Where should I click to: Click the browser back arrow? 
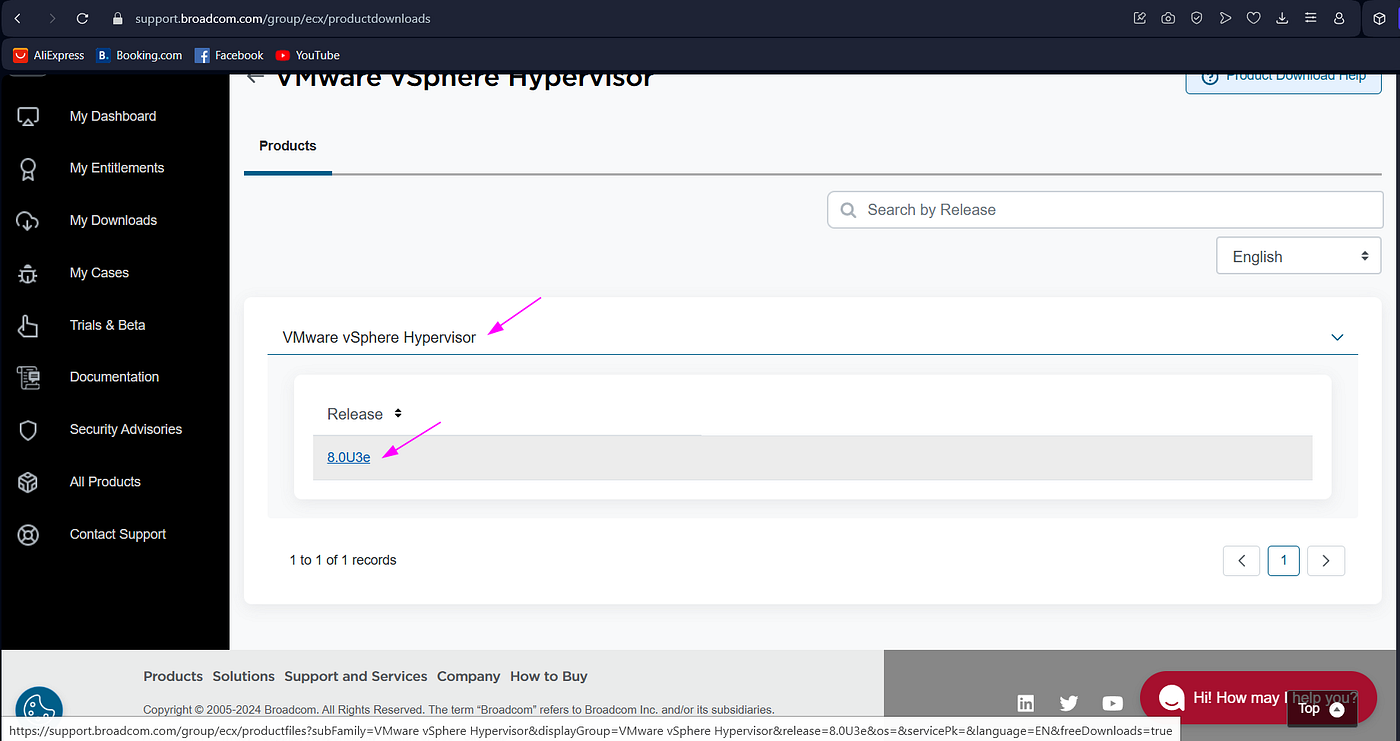17,18
